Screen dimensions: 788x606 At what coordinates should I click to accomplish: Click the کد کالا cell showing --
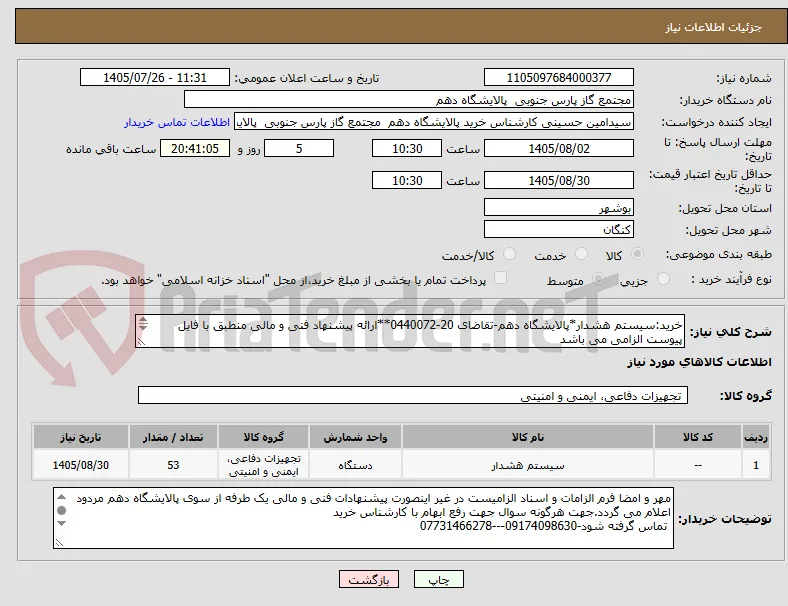click(x=698, y=465)
